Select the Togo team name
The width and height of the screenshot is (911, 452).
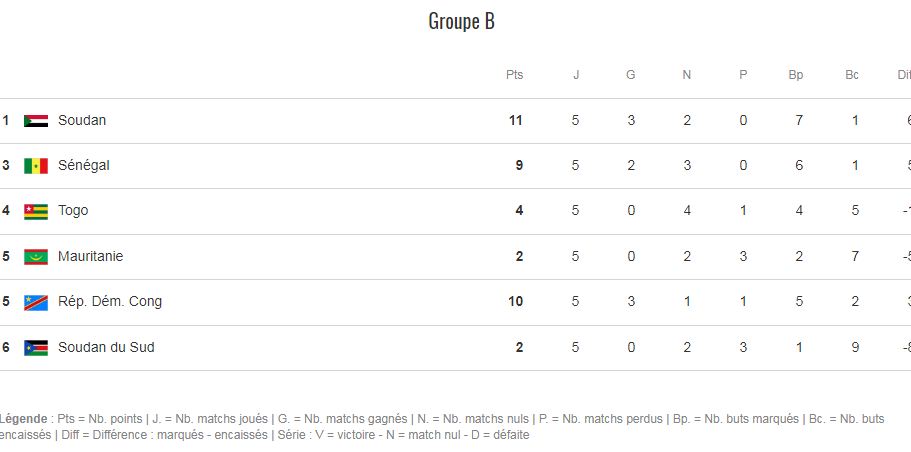tap(73, 210)
